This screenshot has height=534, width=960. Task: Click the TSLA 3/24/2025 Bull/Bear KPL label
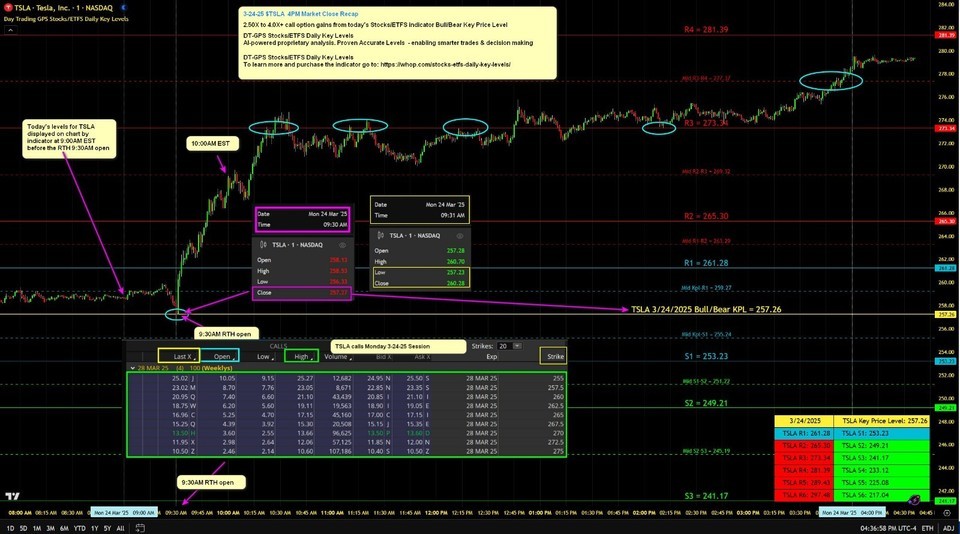(706, 309)
